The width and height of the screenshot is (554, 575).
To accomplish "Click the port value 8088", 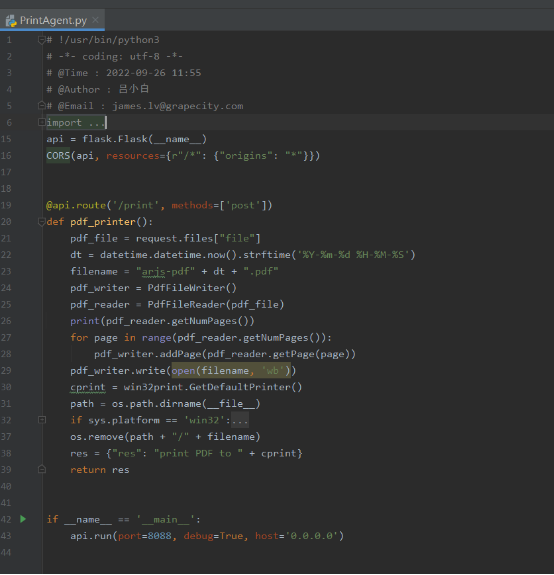I will click(x=159, y=536).
